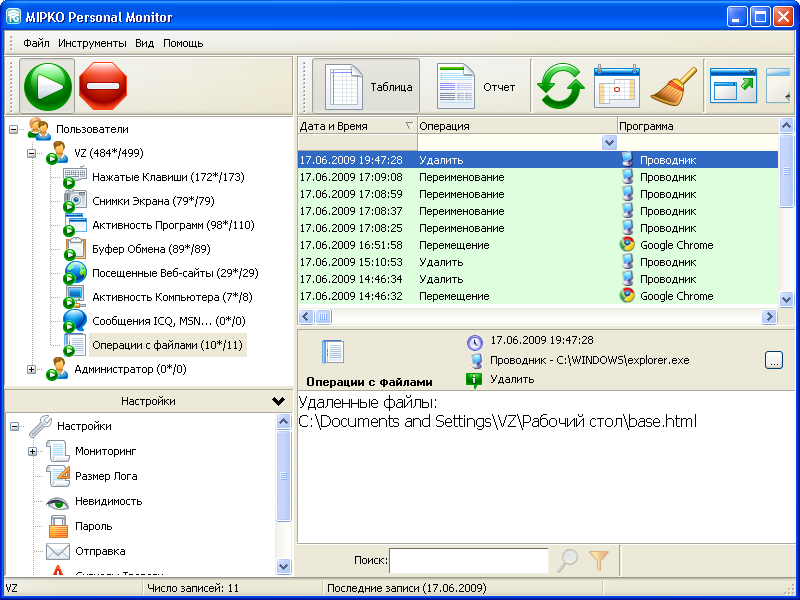Open the Файл menu

click(36, 43)
